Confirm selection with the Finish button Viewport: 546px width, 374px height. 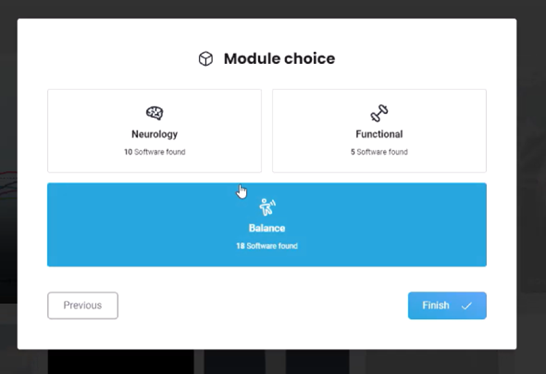tap(447, 305)
